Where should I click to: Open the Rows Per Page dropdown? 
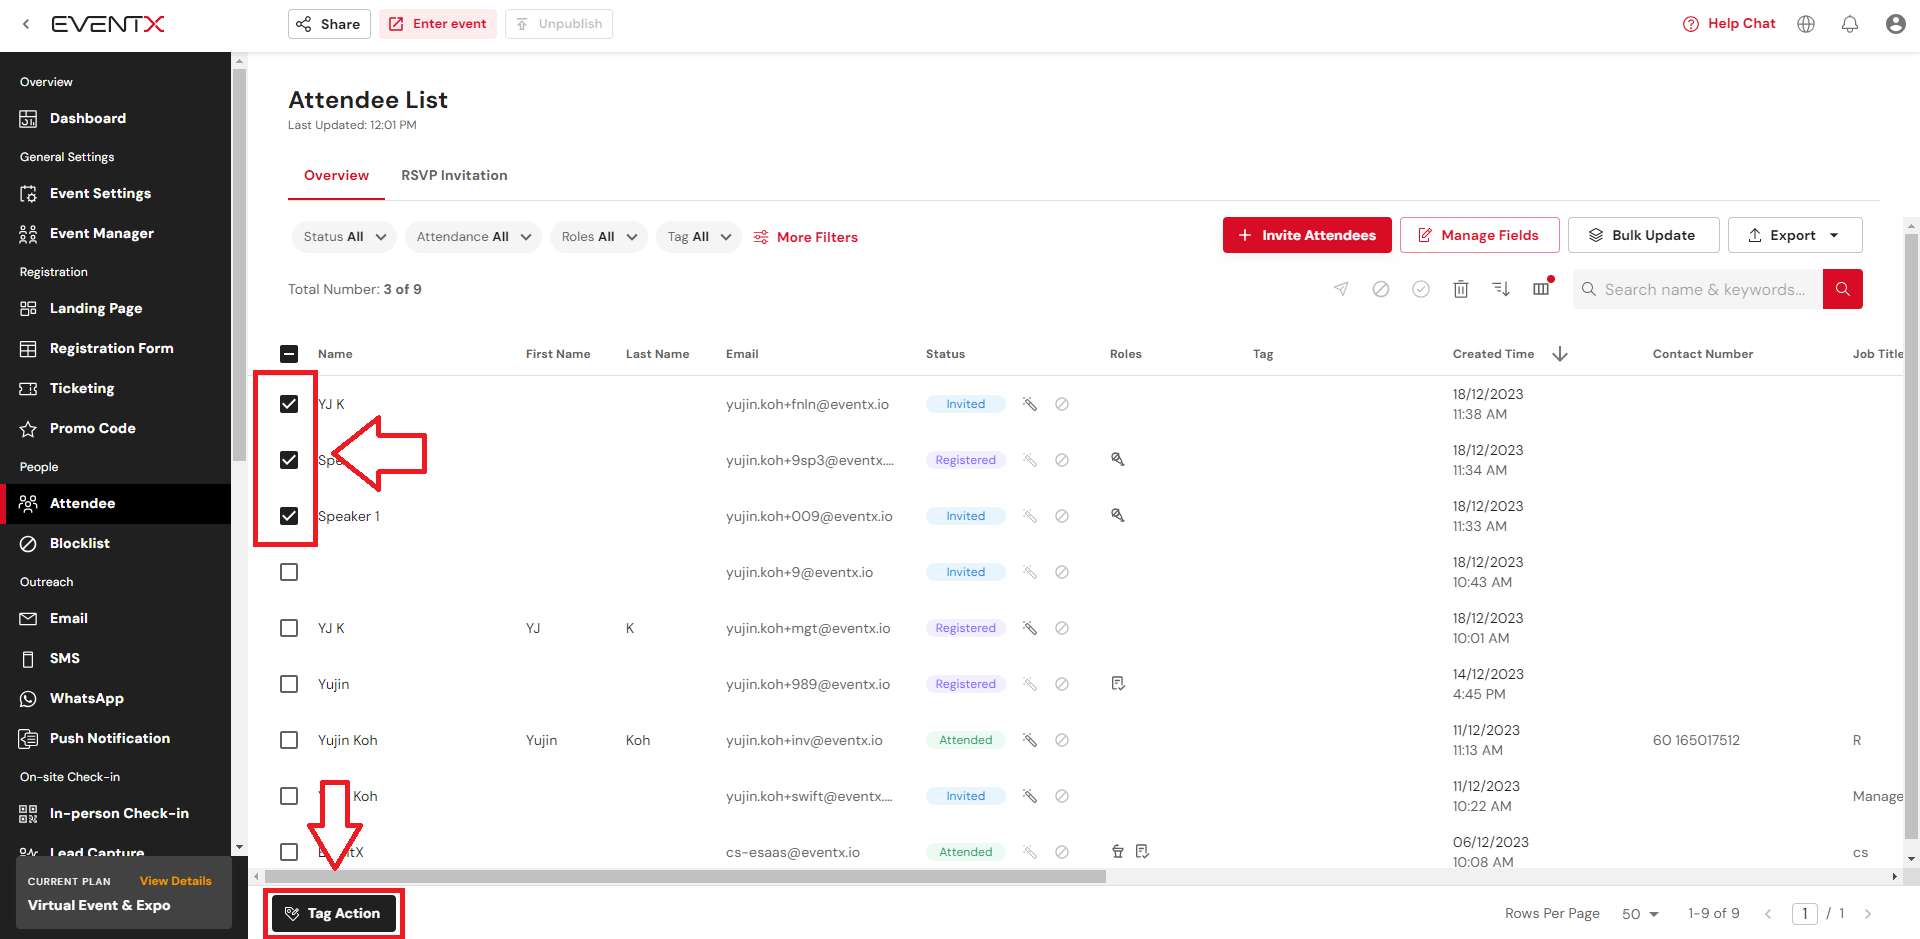point(1640,914)
